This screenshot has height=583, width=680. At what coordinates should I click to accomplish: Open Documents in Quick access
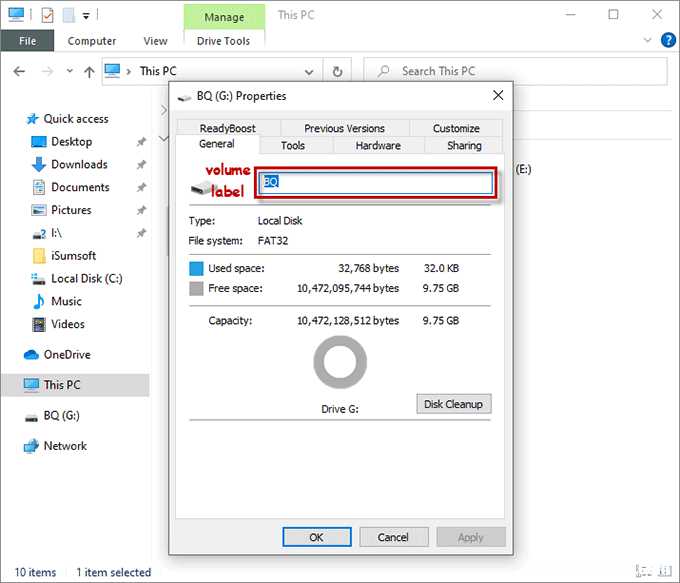click(71, 187)
